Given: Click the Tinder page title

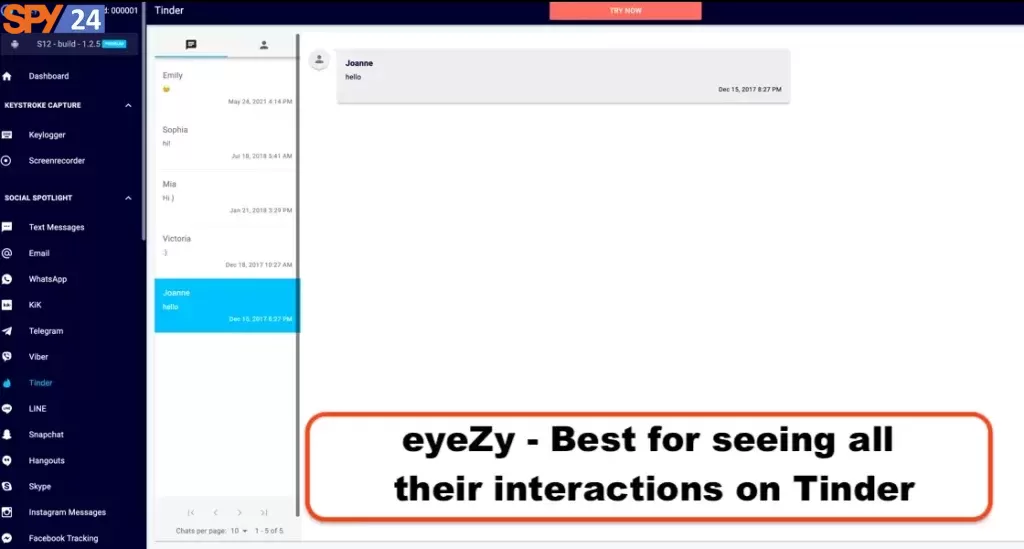Looking at the screenshot, I should 169,10.
